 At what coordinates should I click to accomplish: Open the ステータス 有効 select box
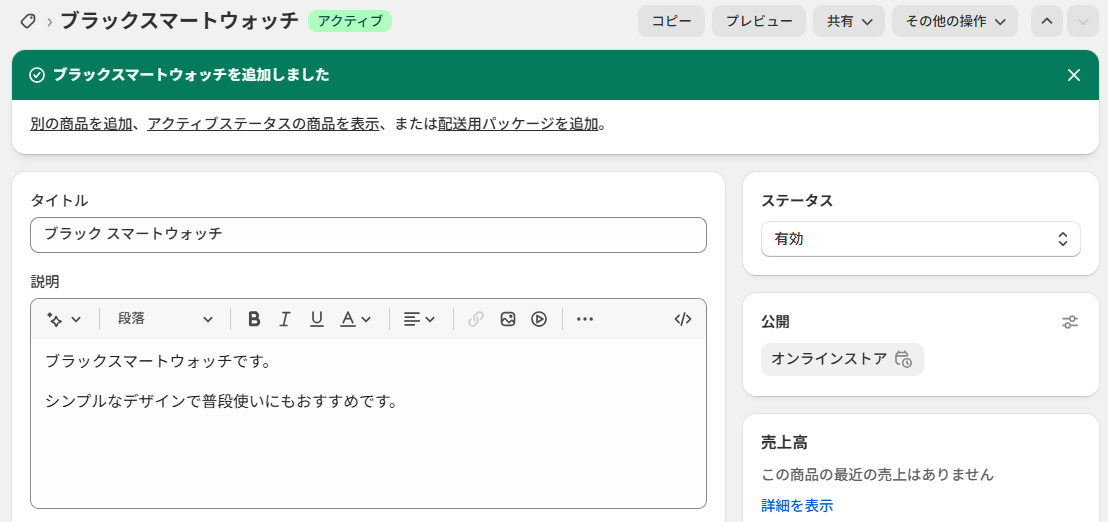click(921, 239)
